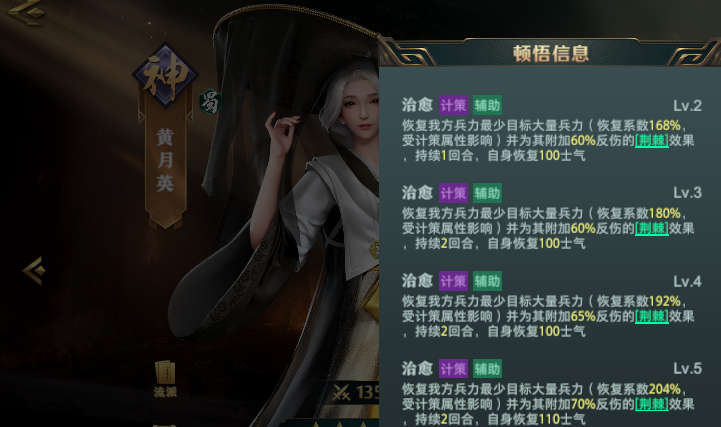Tap the green 辅助 tag on Lv.2
Screen dimensions: 721x427
[x=487, y=105]
